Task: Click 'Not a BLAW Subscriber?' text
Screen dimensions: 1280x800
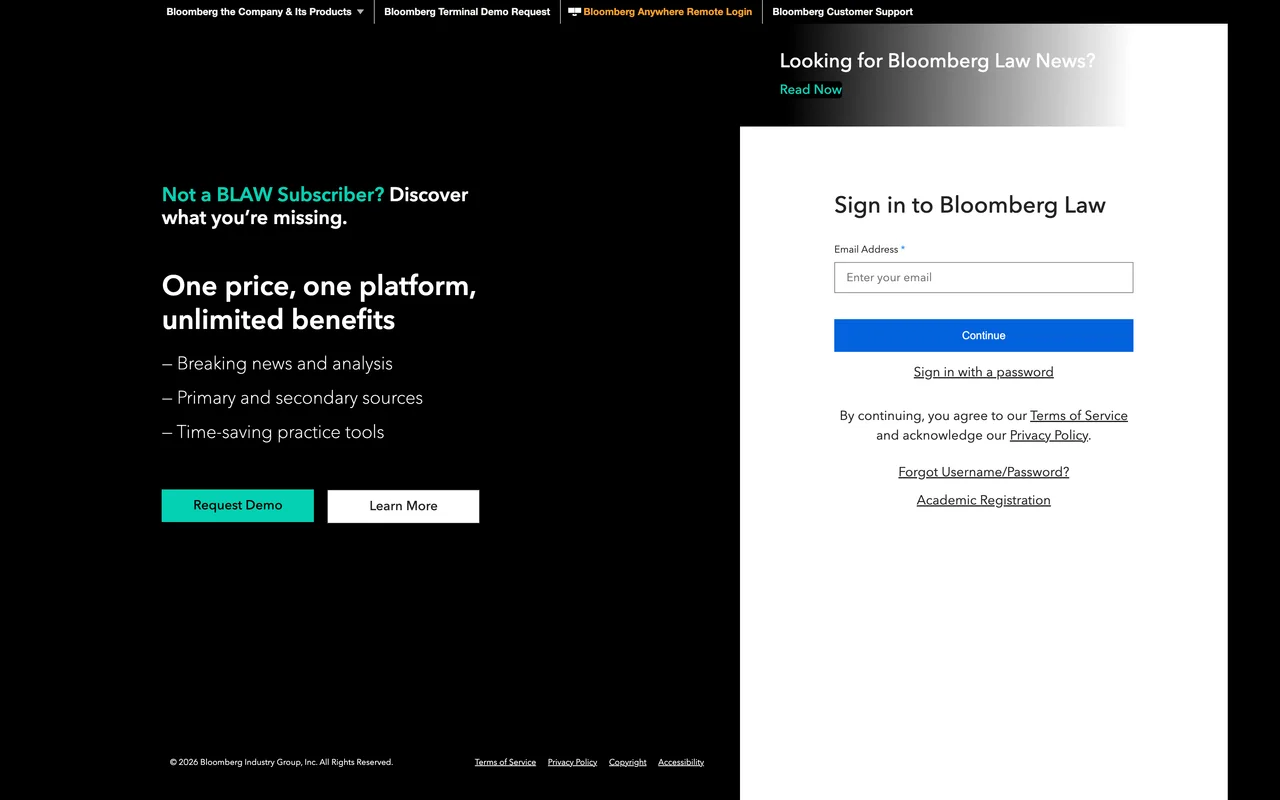Action: click(x=273, y=194)
